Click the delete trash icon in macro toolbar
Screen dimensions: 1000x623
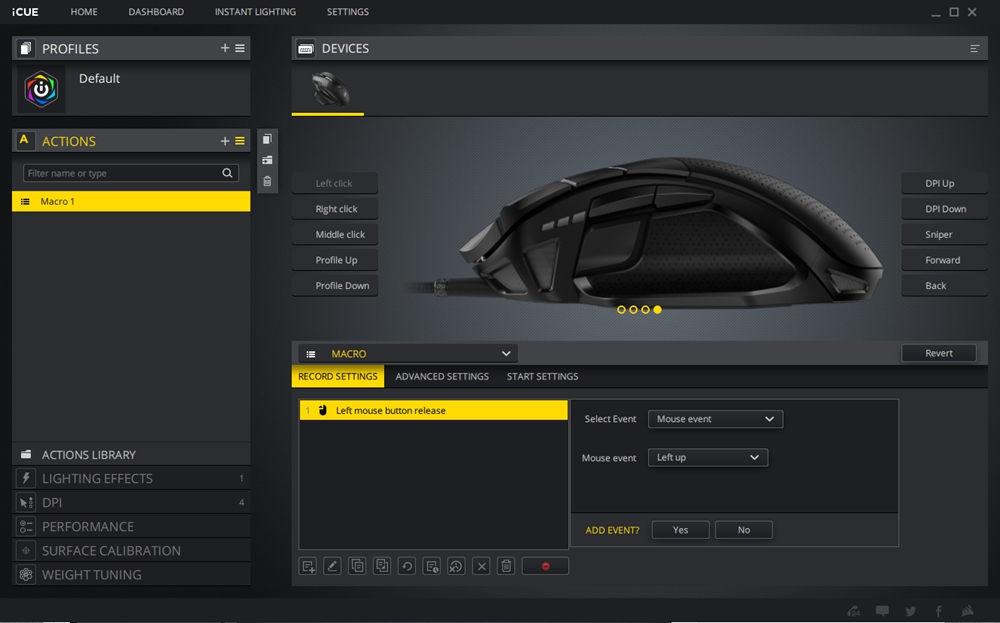pos(506,566)
